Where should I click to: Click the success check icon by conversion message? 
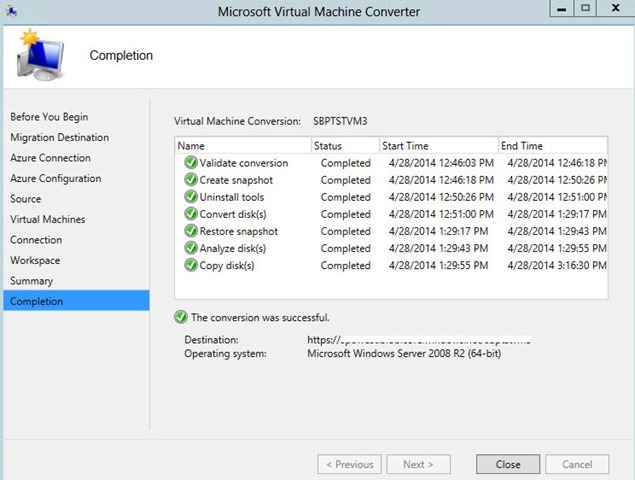click(181, 317)
